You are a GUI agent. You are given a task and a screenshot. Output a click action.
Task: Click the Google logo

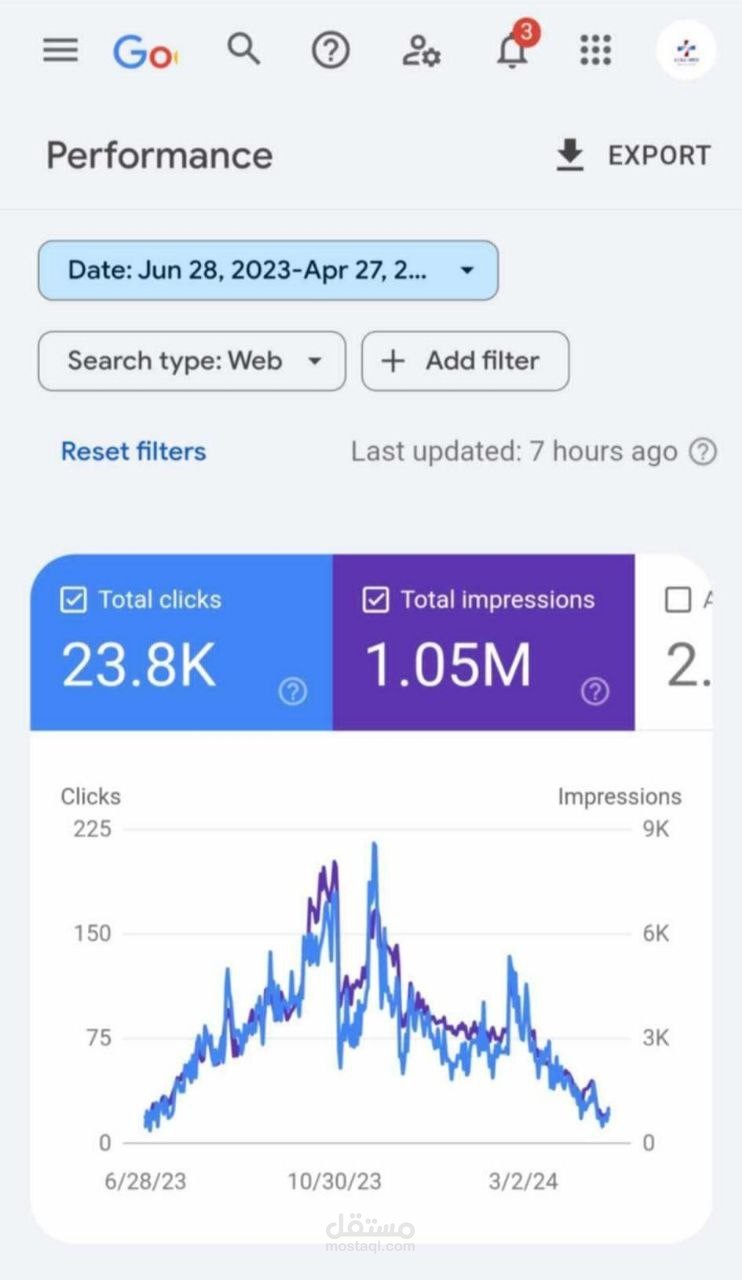point(145,51)
